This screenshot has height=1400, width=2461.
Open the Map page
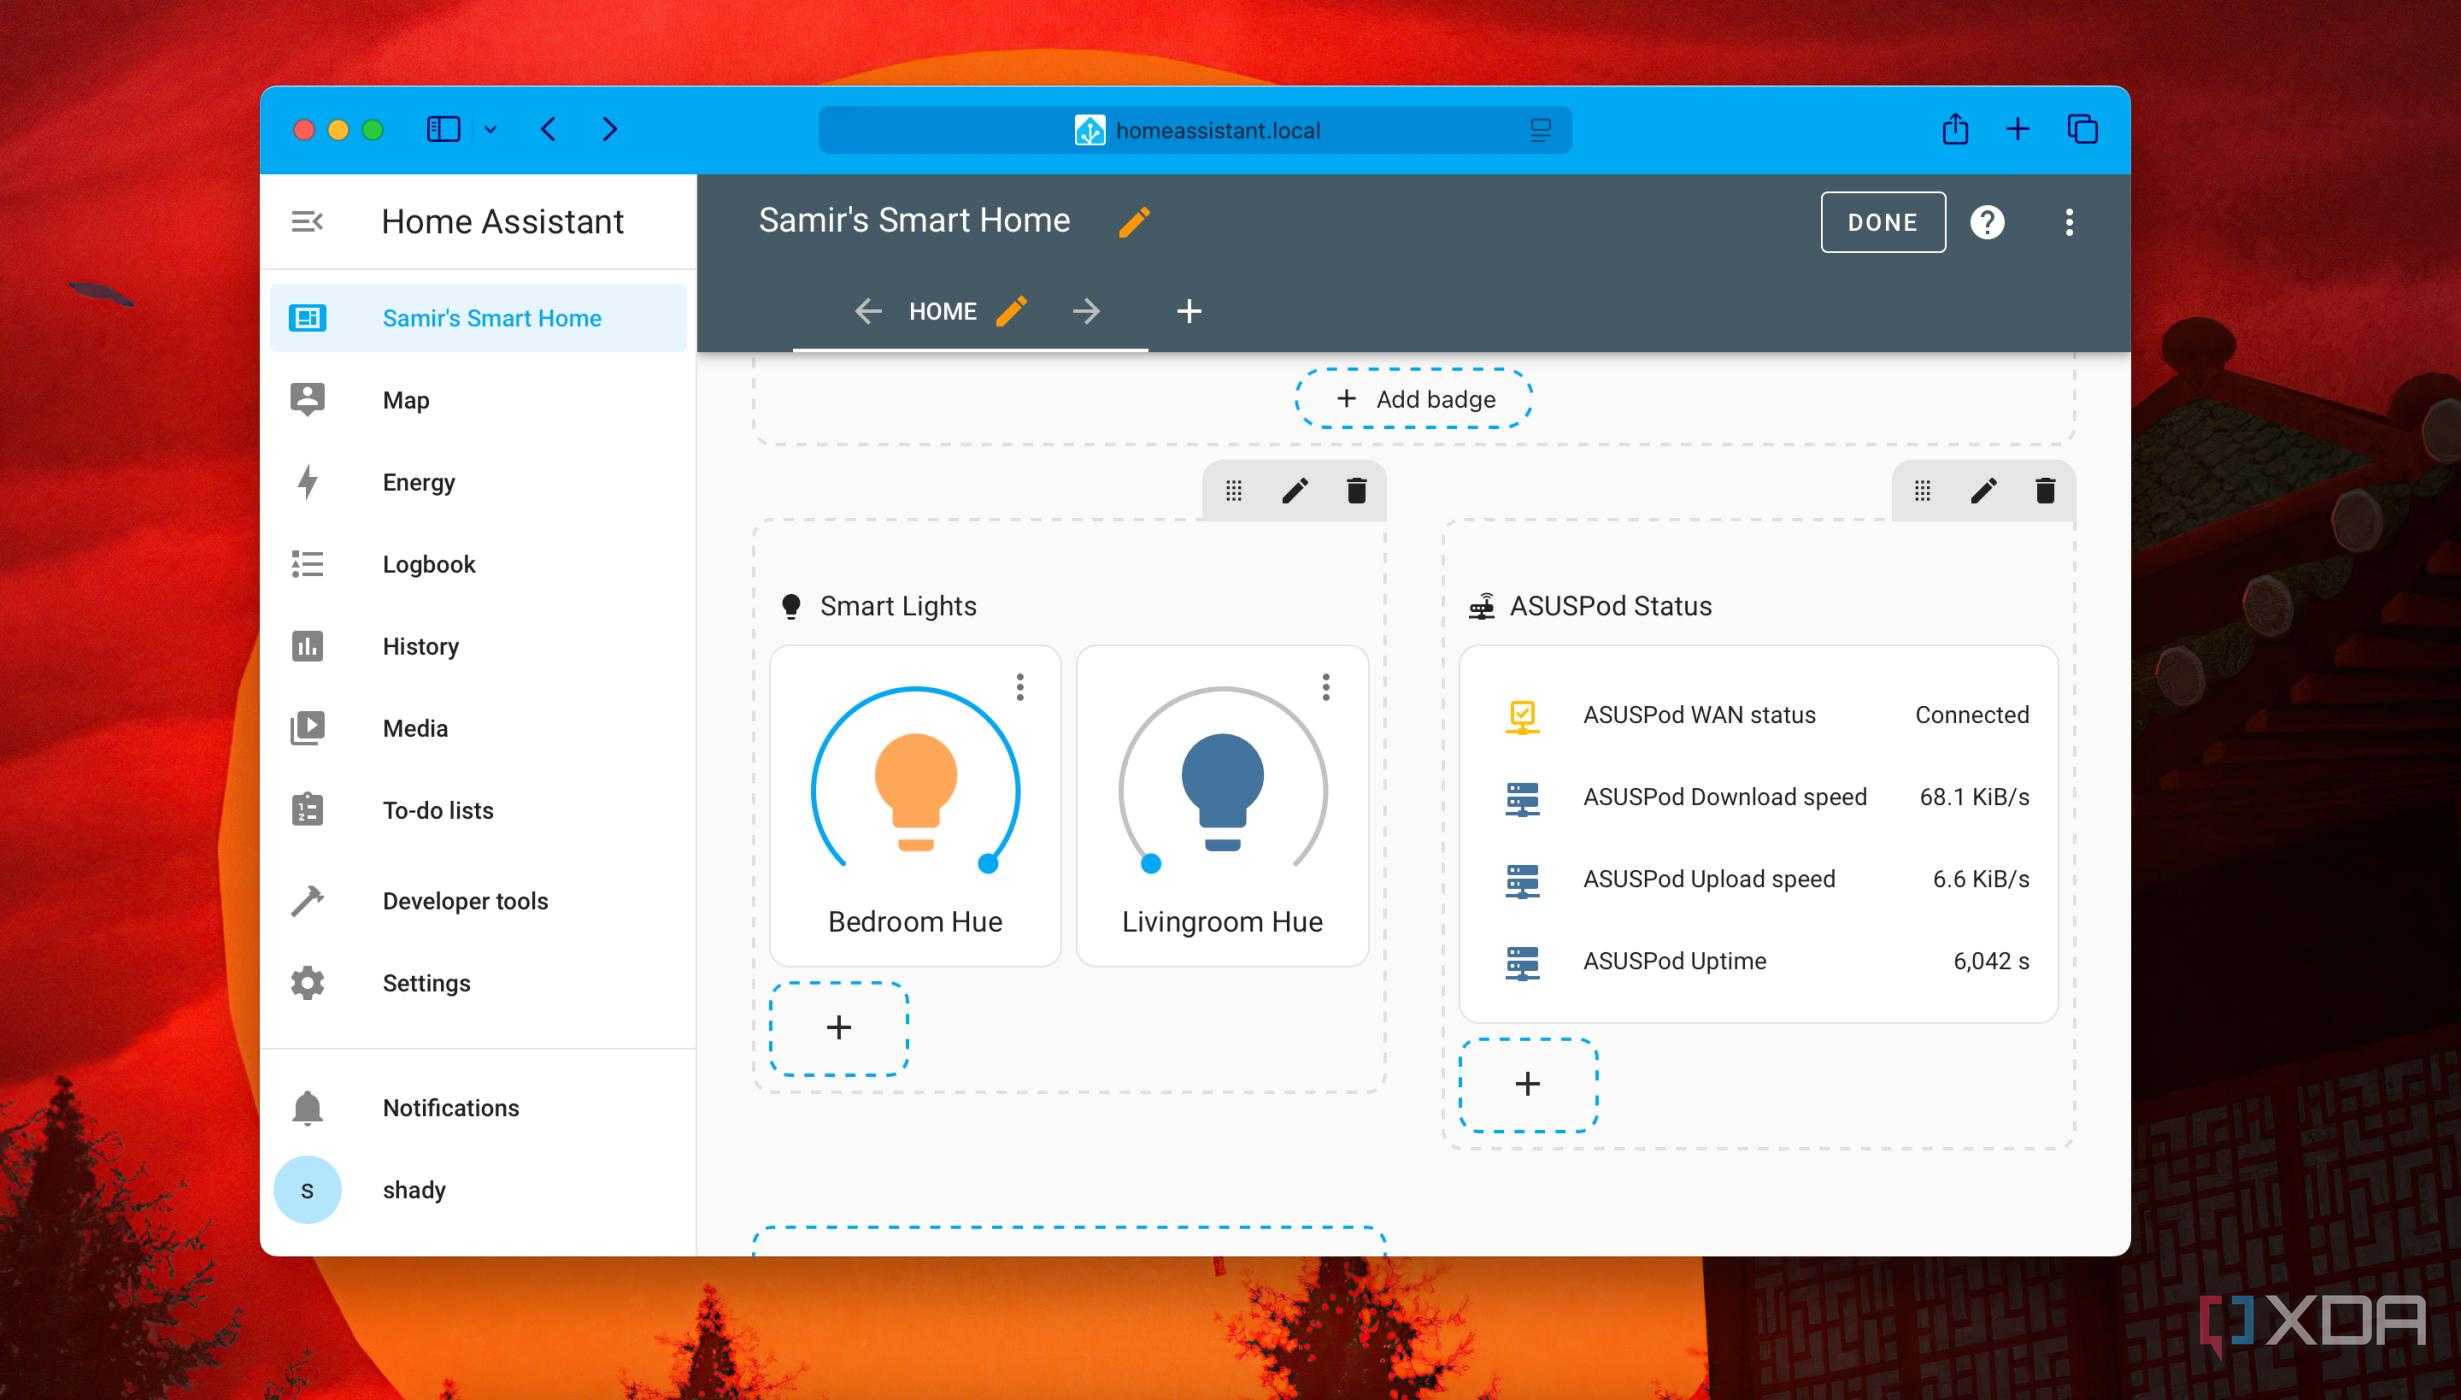(x=478, y=400)
